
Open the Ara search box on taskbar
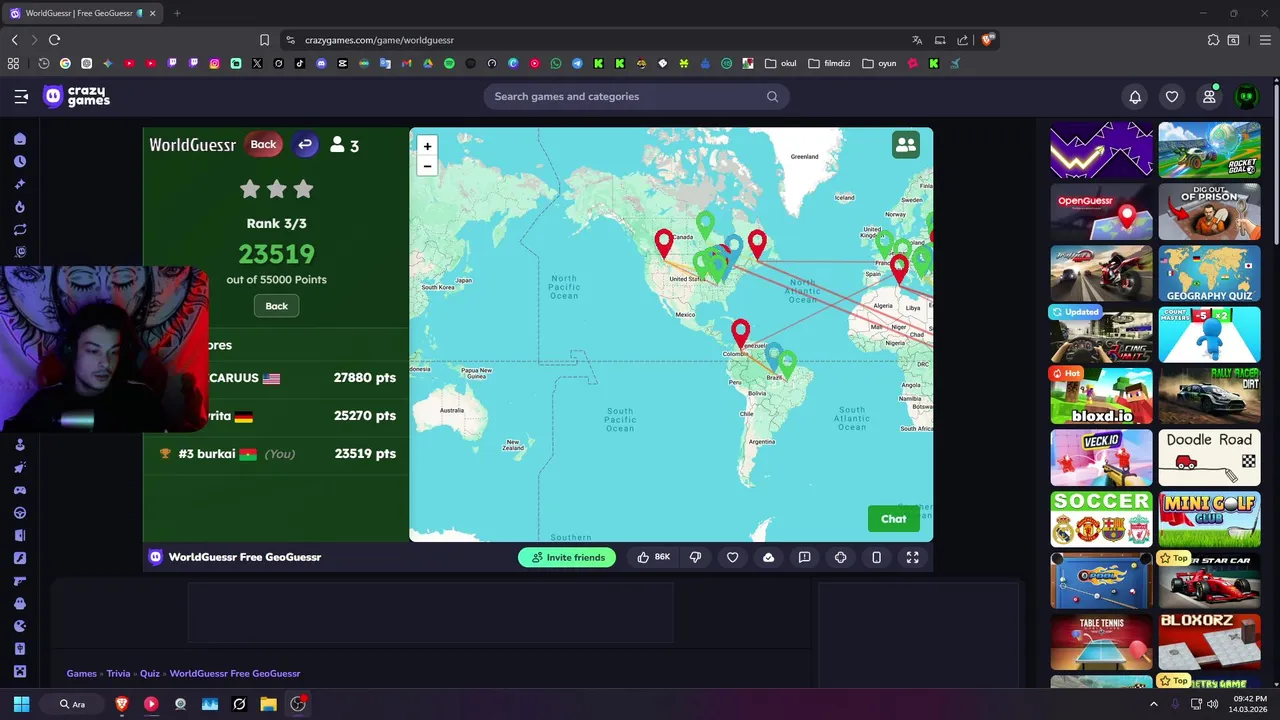click(x=73, y=704)
